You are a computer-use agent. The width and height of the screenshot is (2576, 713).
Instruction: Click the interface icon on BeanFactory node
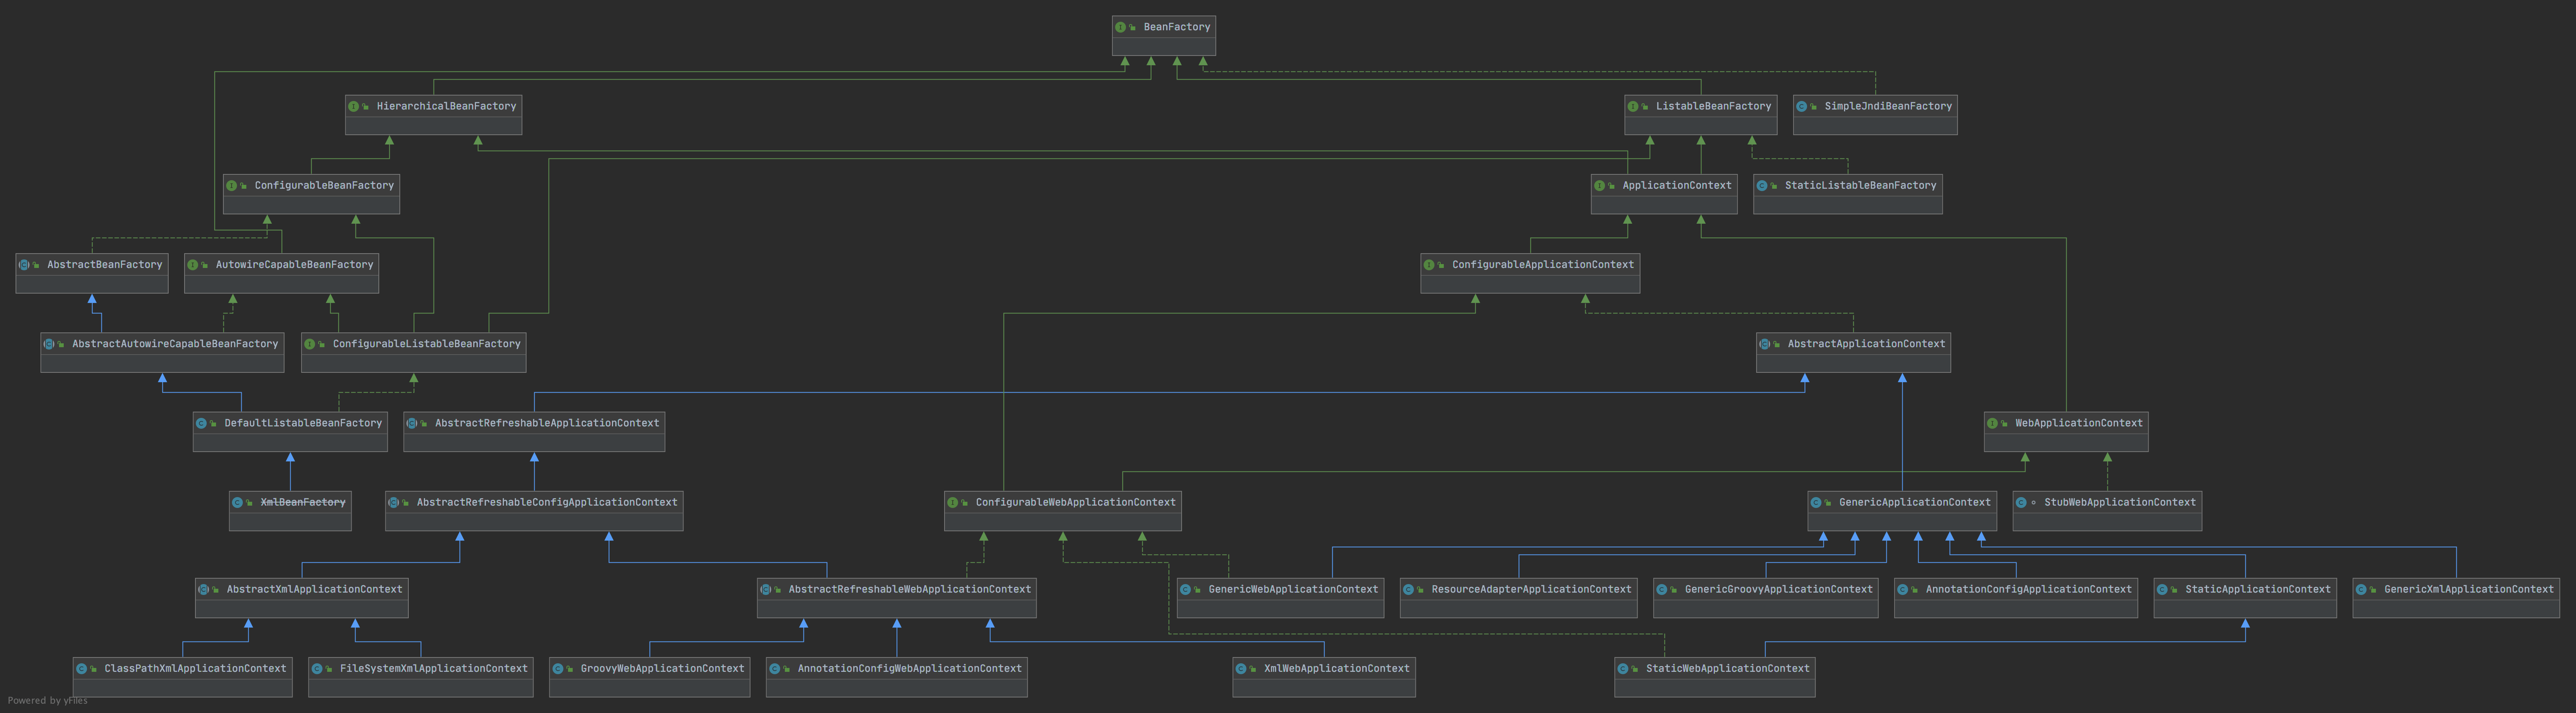[x=1120, y=27]
